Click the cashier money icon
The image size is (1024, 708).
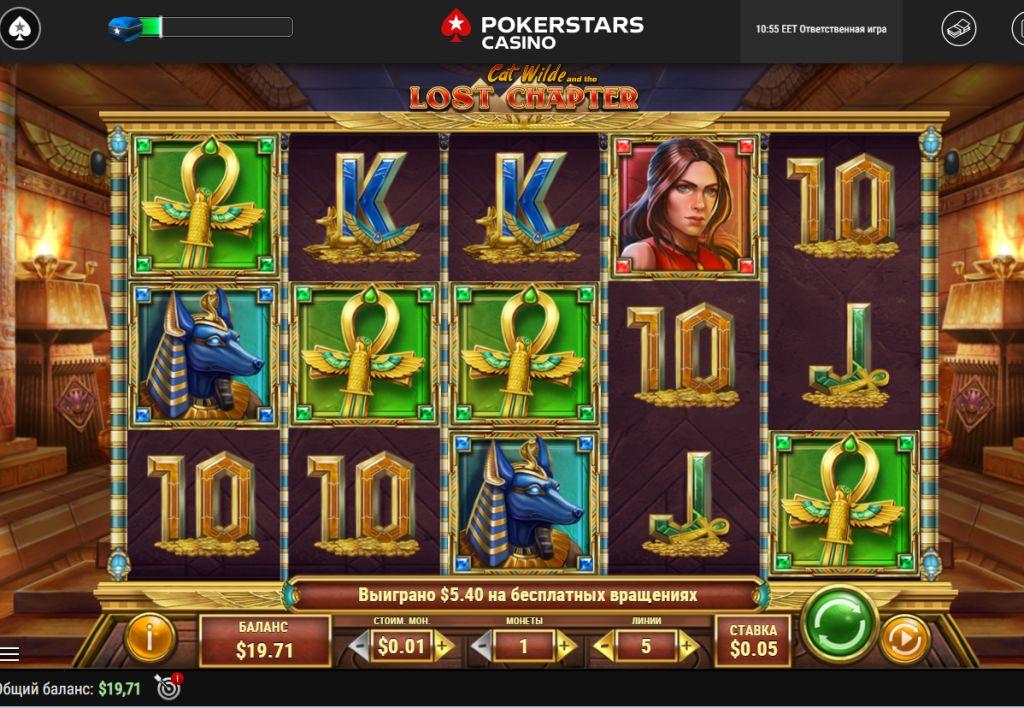click(959, 29)
